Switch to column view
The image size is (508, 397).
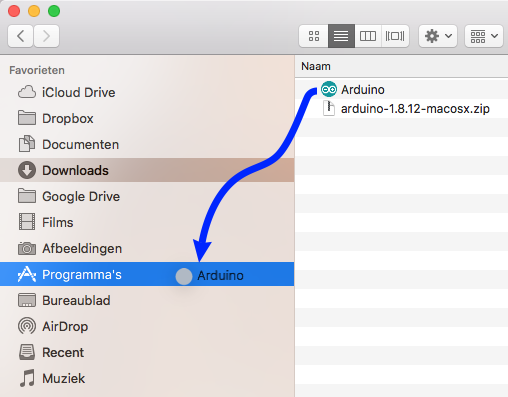[368, 36]
